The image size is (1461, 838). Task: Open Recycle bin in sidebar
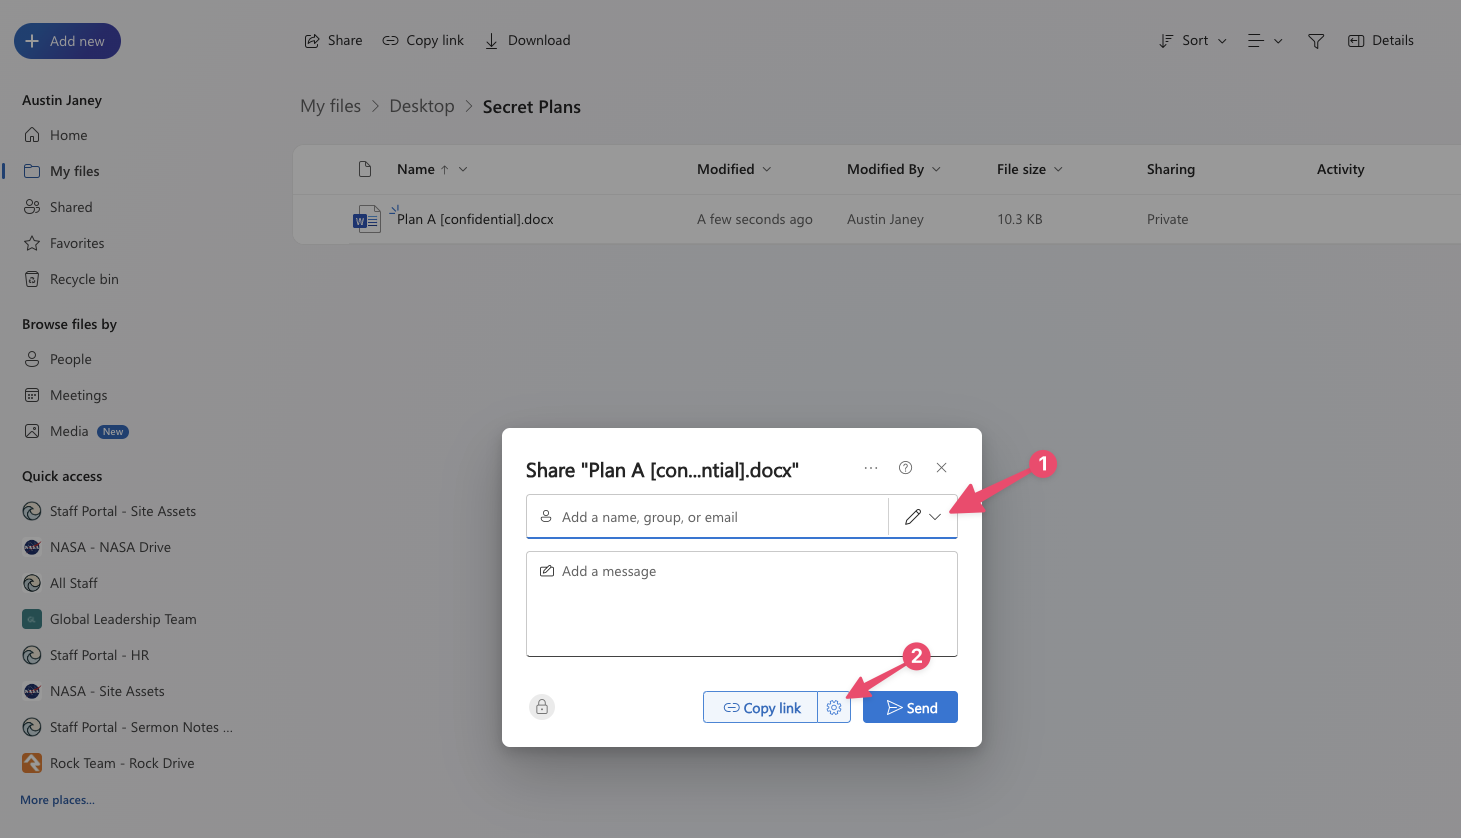[x=84, y=279]
